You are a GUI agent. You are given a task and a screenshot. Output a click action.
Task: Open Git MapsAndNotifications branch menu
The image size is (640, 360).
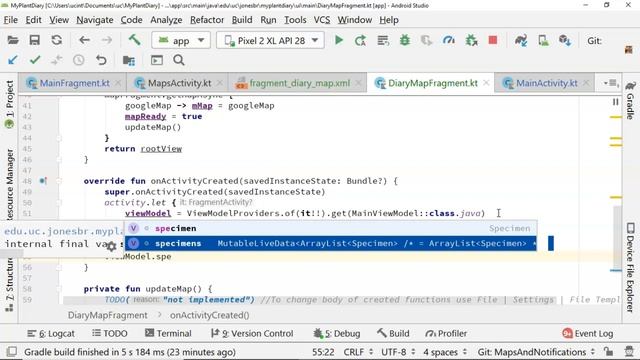pyautogui.click(x=536, y=352)
